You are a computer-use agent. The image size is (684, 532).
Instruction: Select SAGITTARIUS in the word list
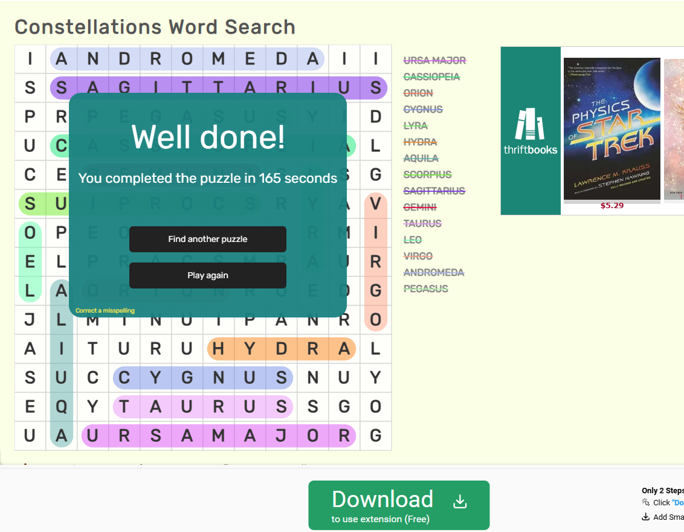coord(434,191)
